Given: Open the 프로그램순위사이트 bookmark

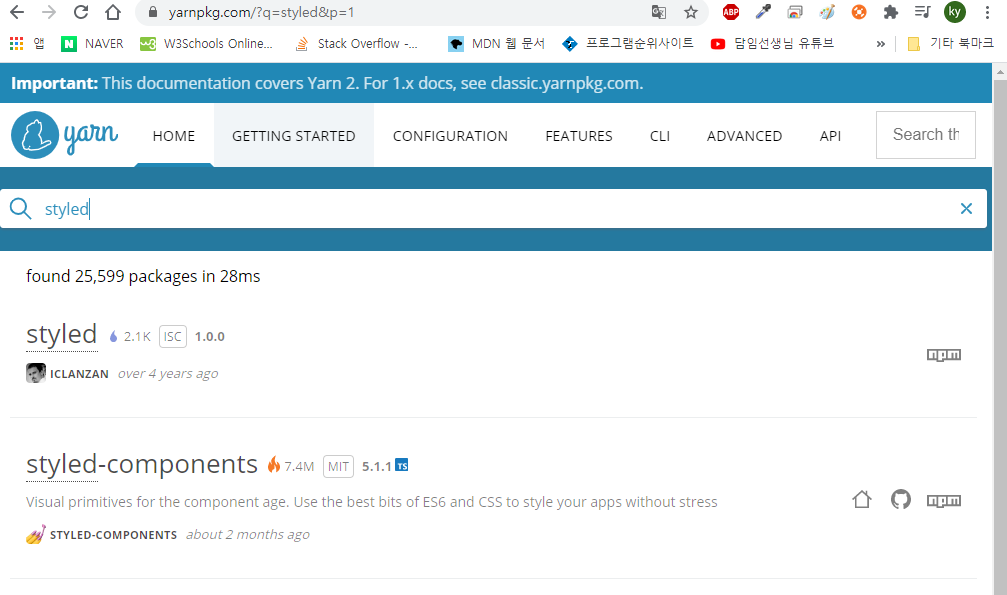Looking at the screenshot, I should [x=627, y=44].
